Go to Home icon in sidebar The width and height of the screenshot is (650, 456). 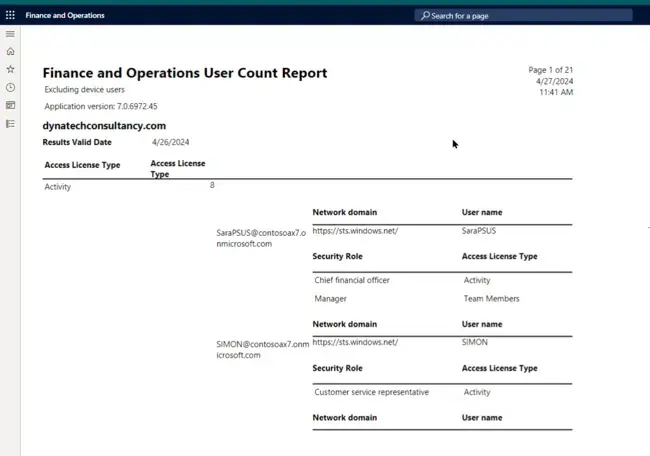click(10, 51)
